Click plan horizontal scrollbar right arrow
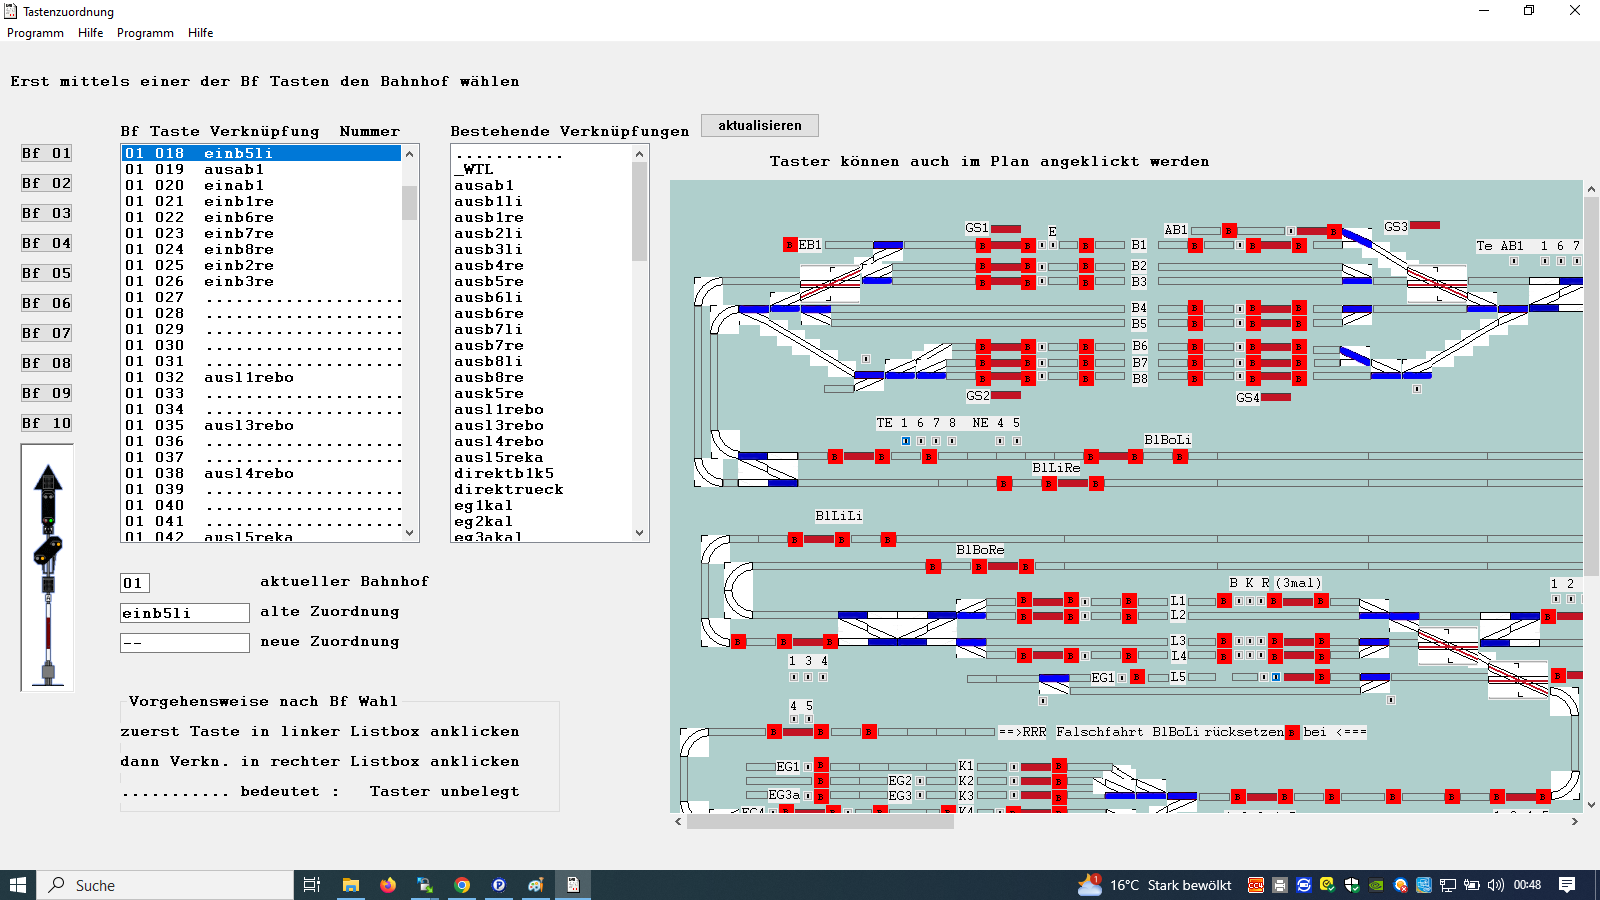Image resolution: width=1600 pixels, height=900 pixels. (1575, 821)
